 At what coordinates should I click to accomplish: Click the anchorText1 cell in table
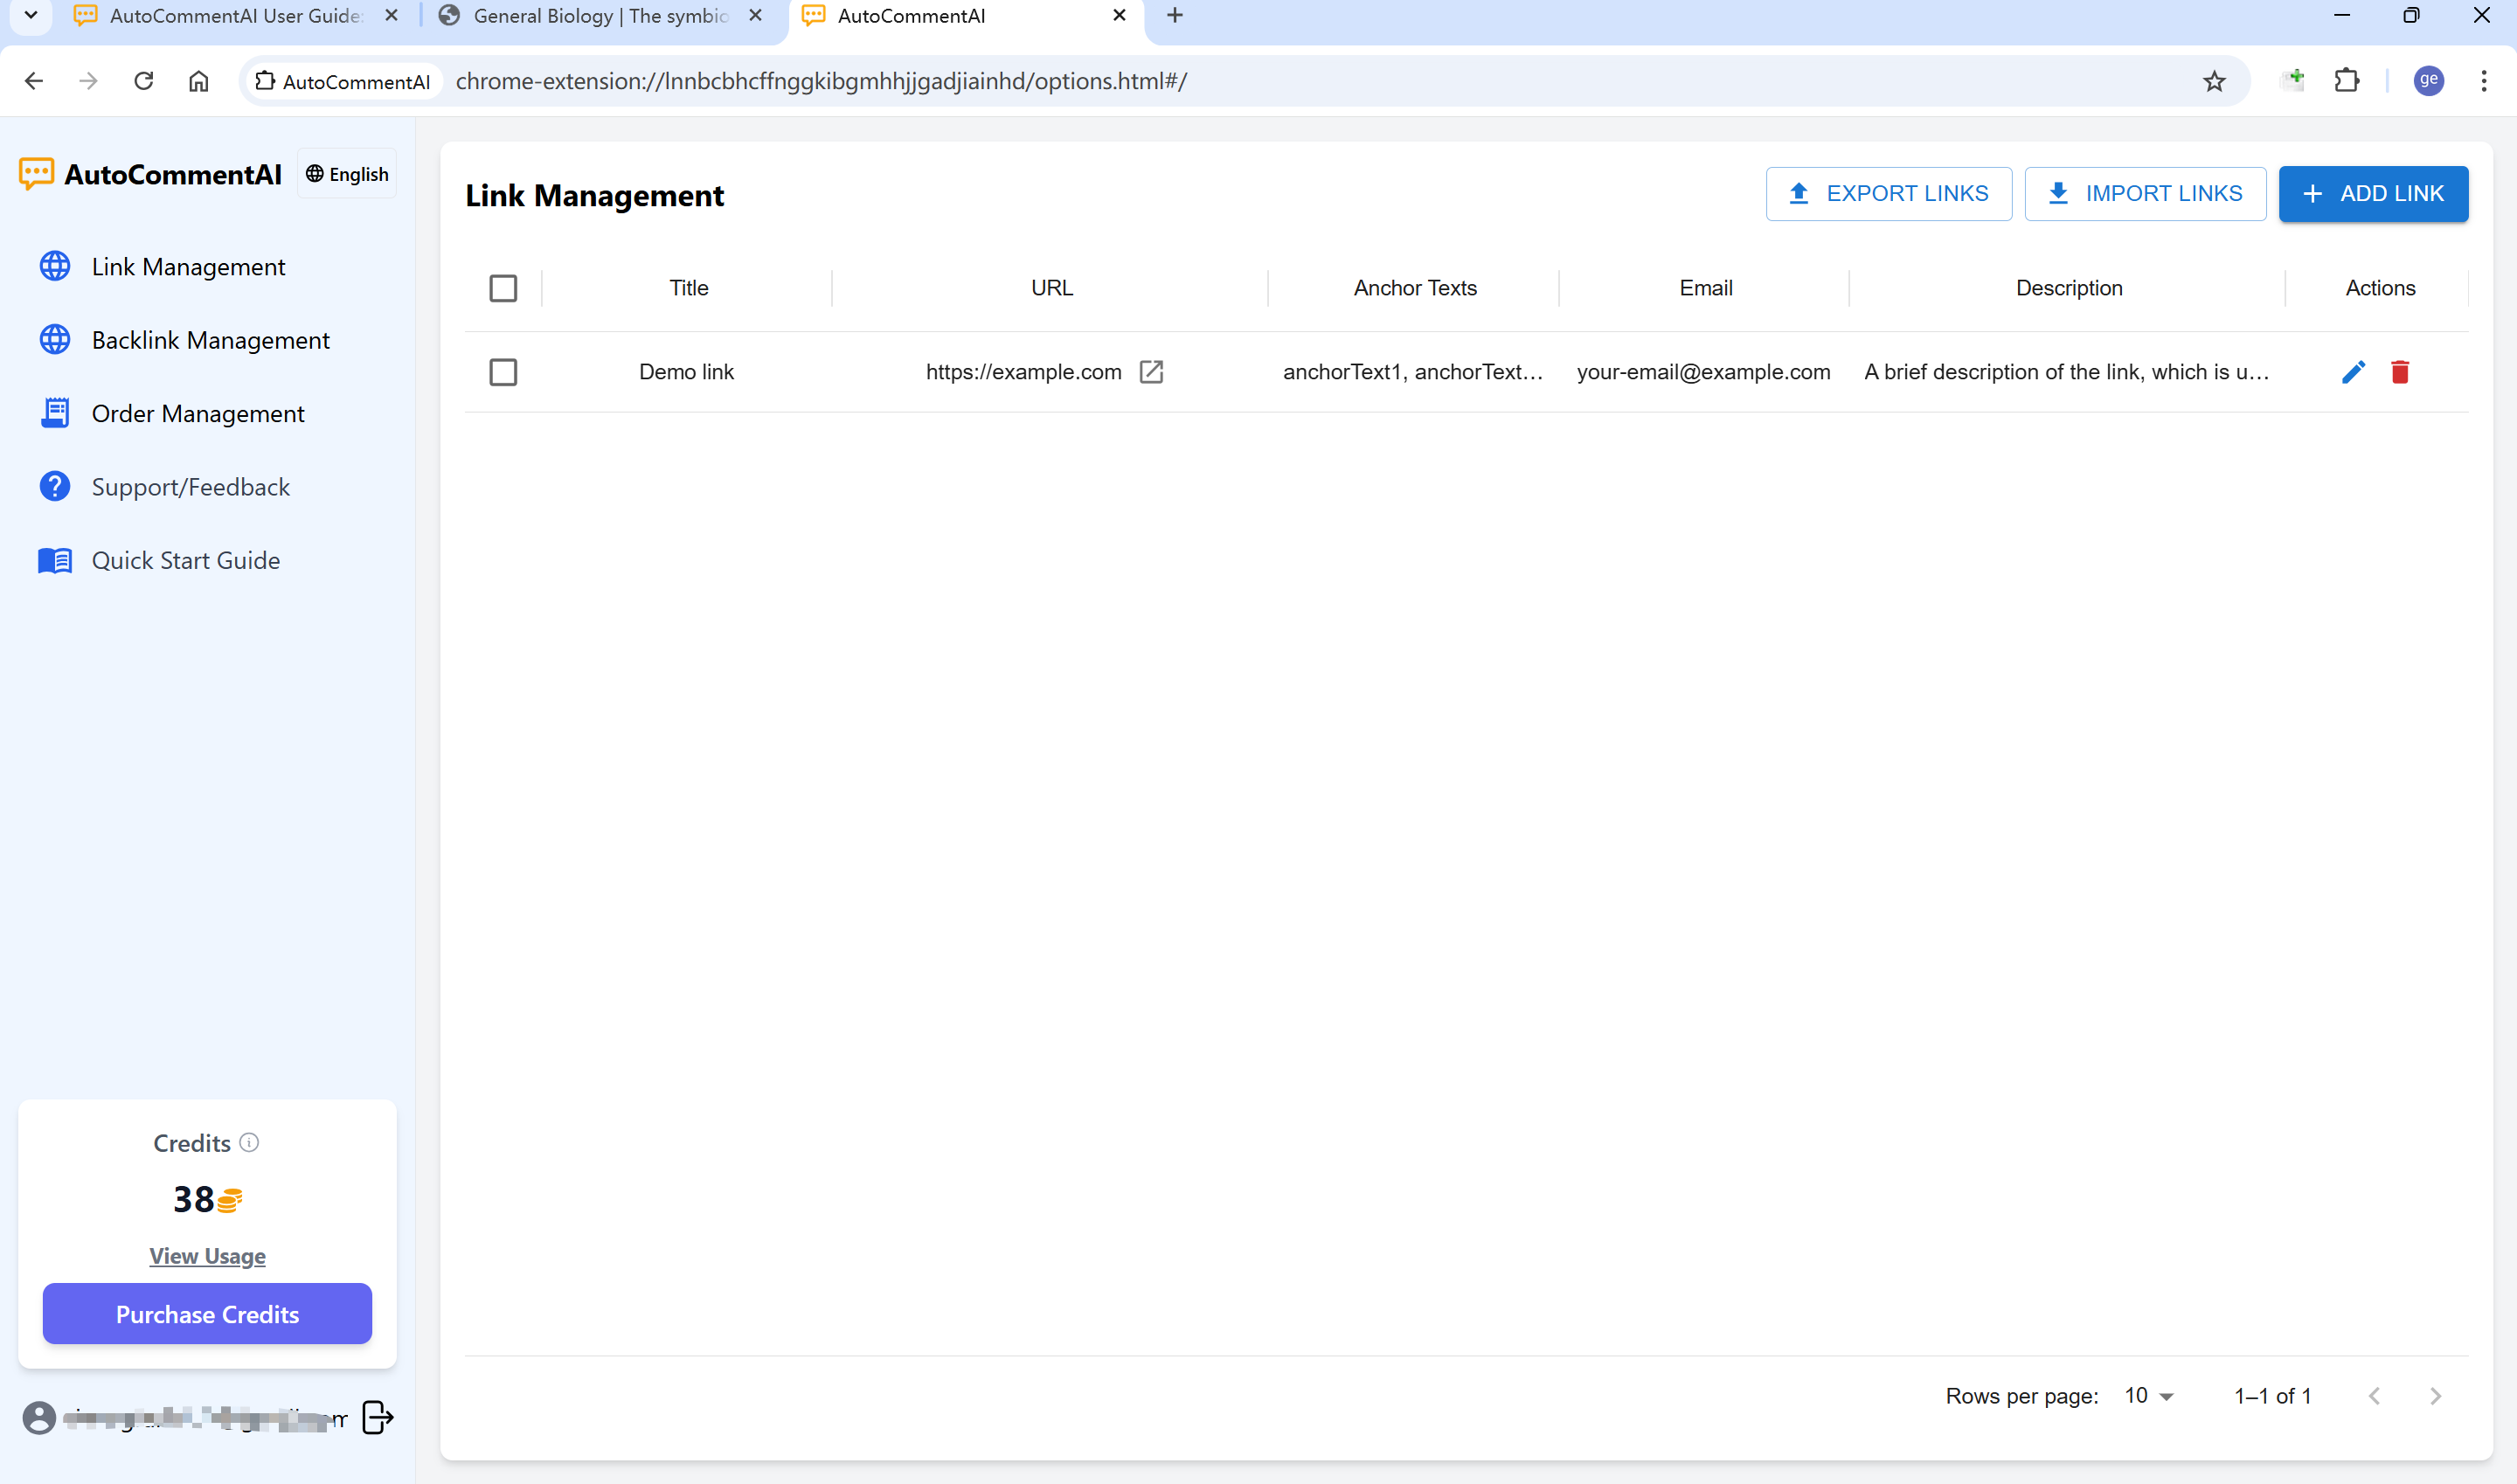click(x=1413, y=372)
